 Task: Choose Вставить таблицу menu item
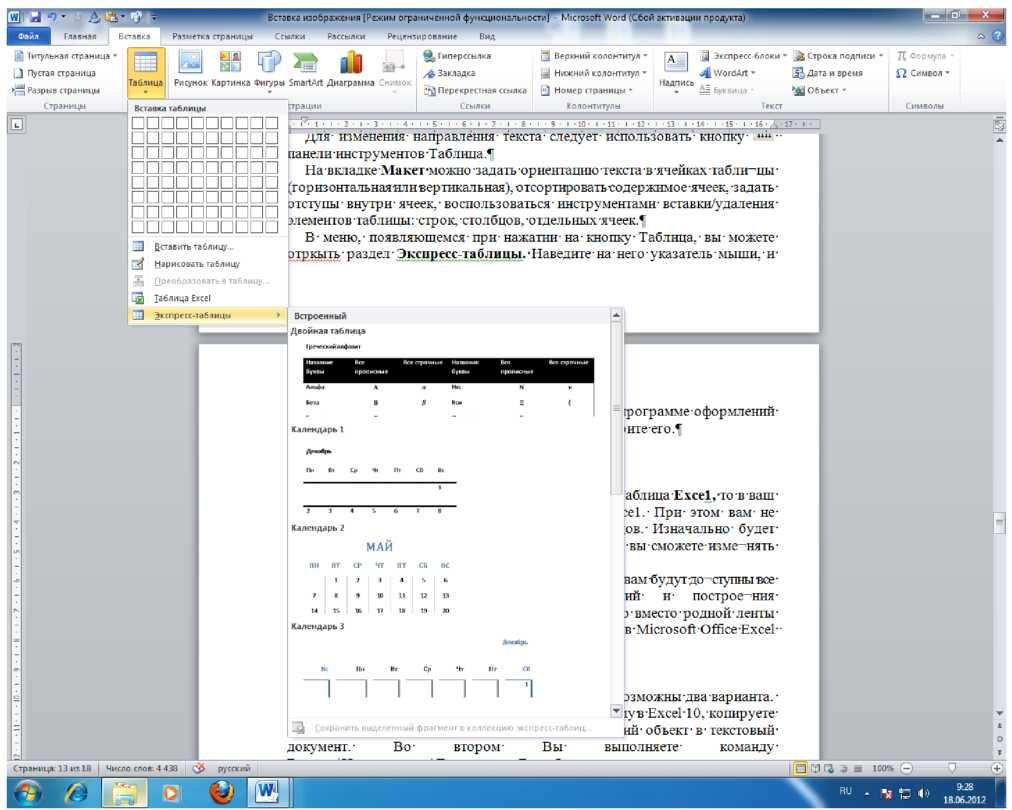coord(208,247)
